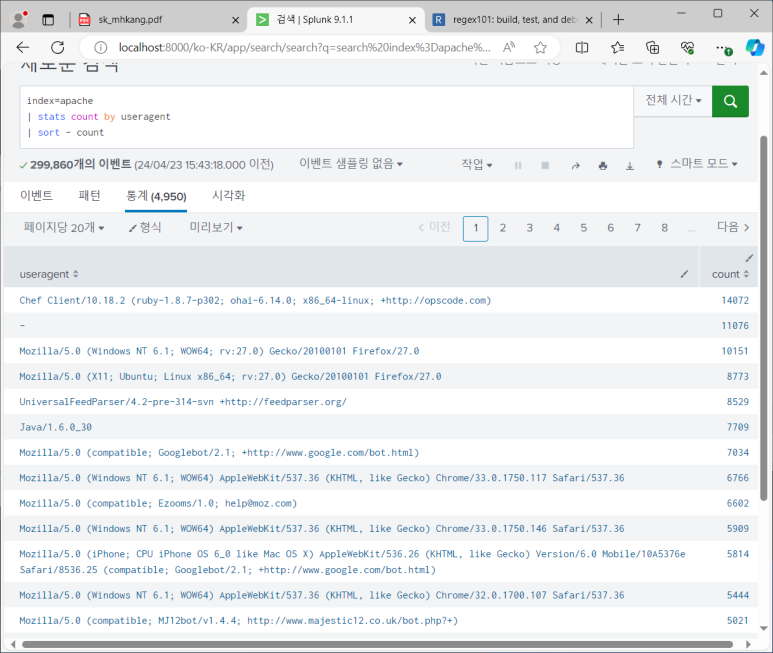Sort by the useragent column header
Viewport: 773px width, 653px height.
(x=49, y=274)
